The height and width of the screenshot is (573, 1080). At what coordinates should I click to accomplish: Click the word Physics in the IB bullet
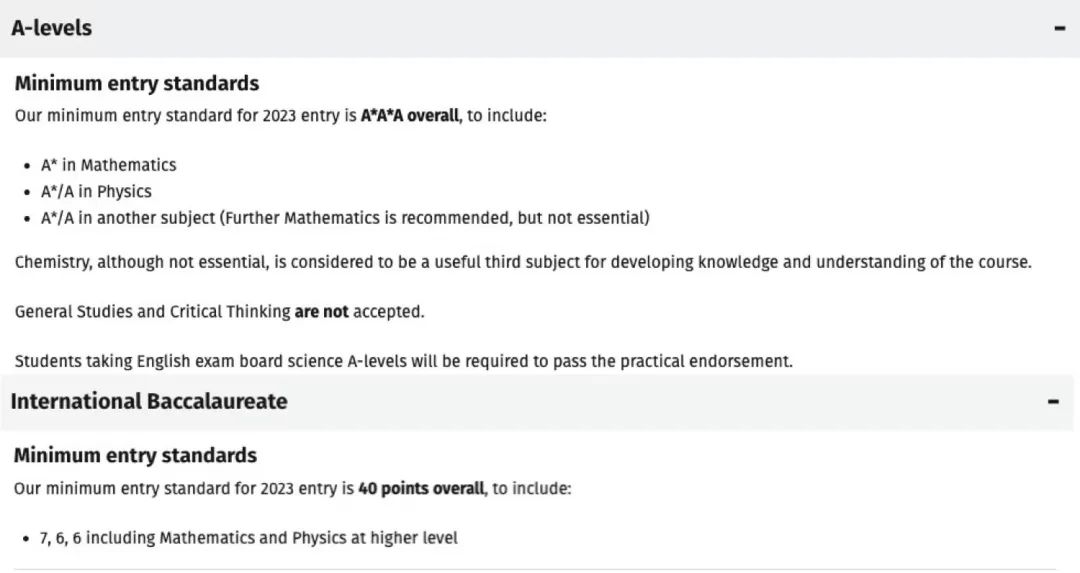pos(319,538)
